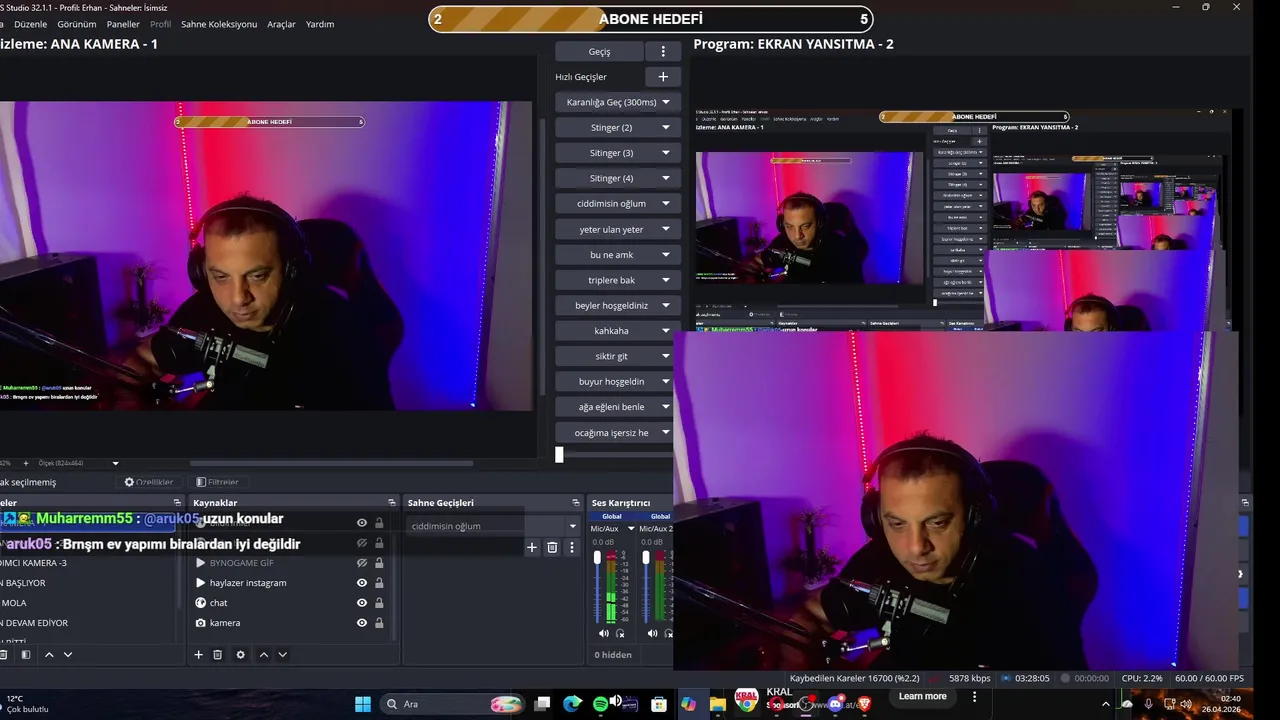The height and width of the screenshot is (720, 1280).
Task: Add a quick transition next to Hızlı Geçişler
Action: [662, 77]
